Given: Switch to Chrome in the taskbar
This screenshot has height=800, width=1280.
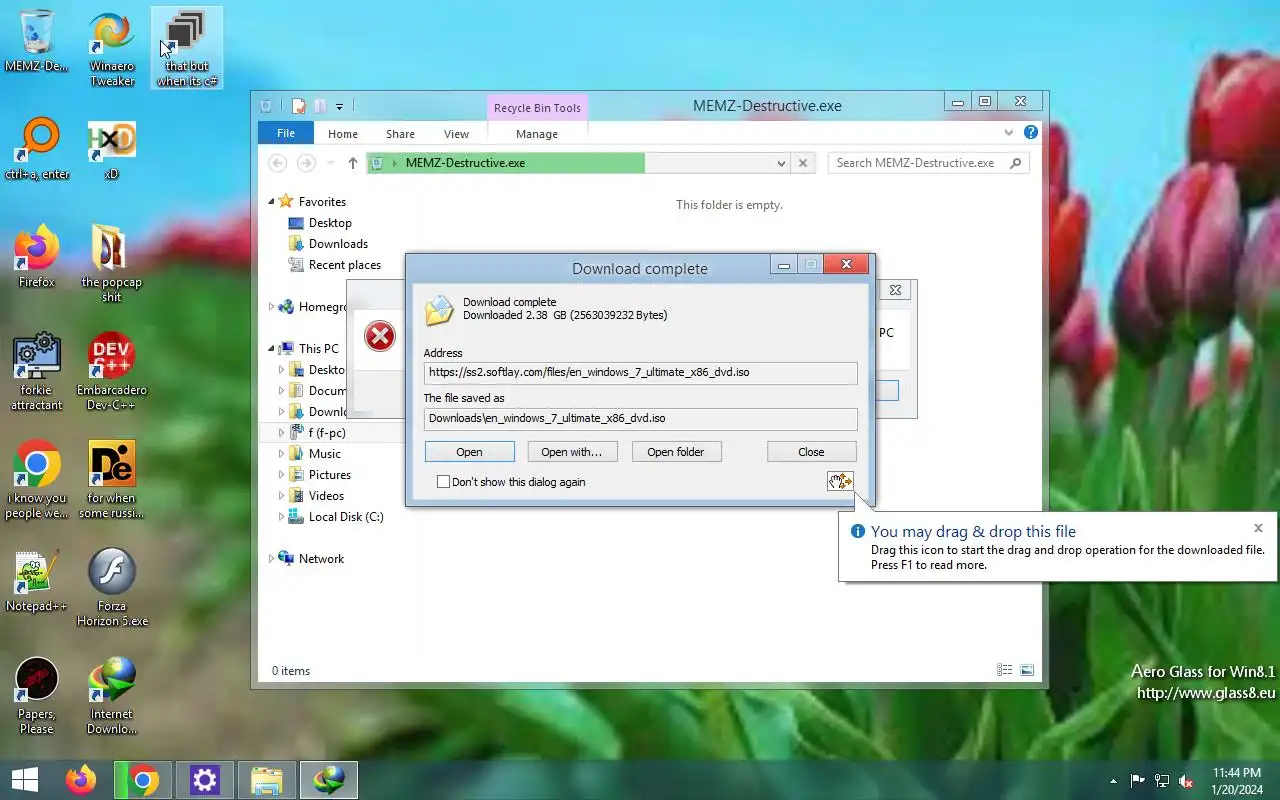Looking at the screenshot, I should (143, 779).
